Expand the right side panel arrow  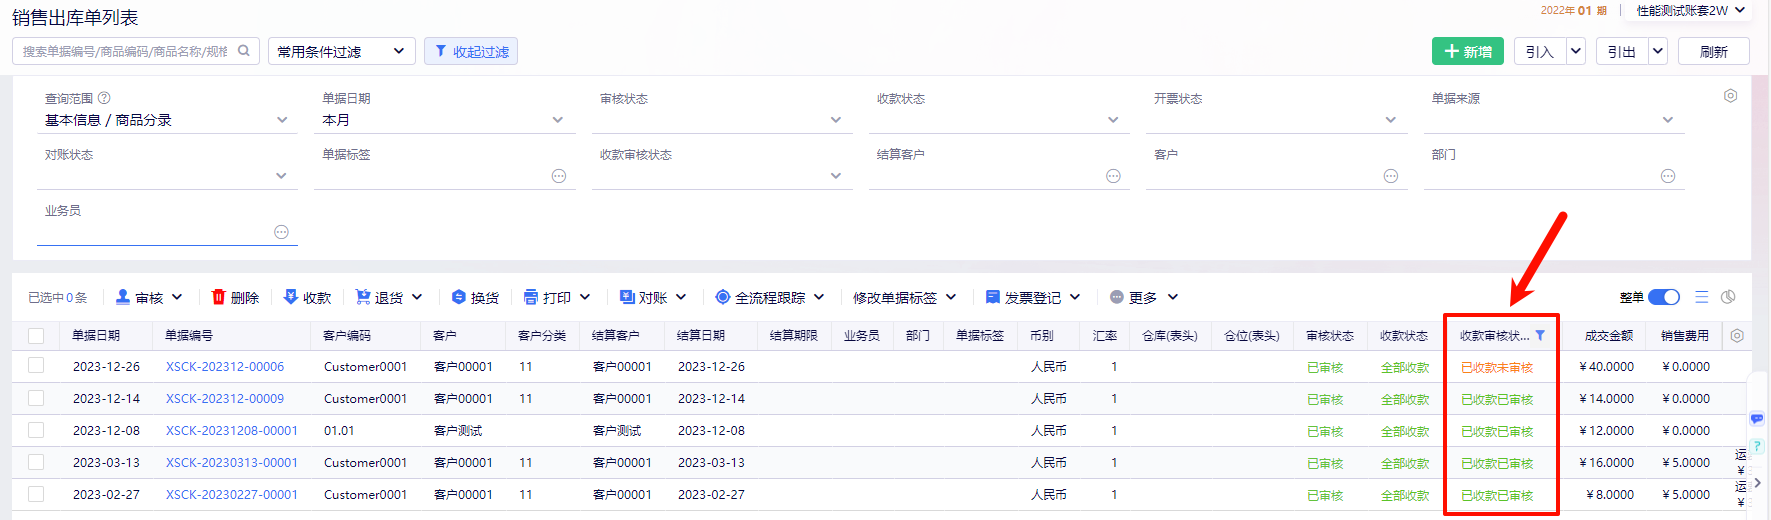1758,482
